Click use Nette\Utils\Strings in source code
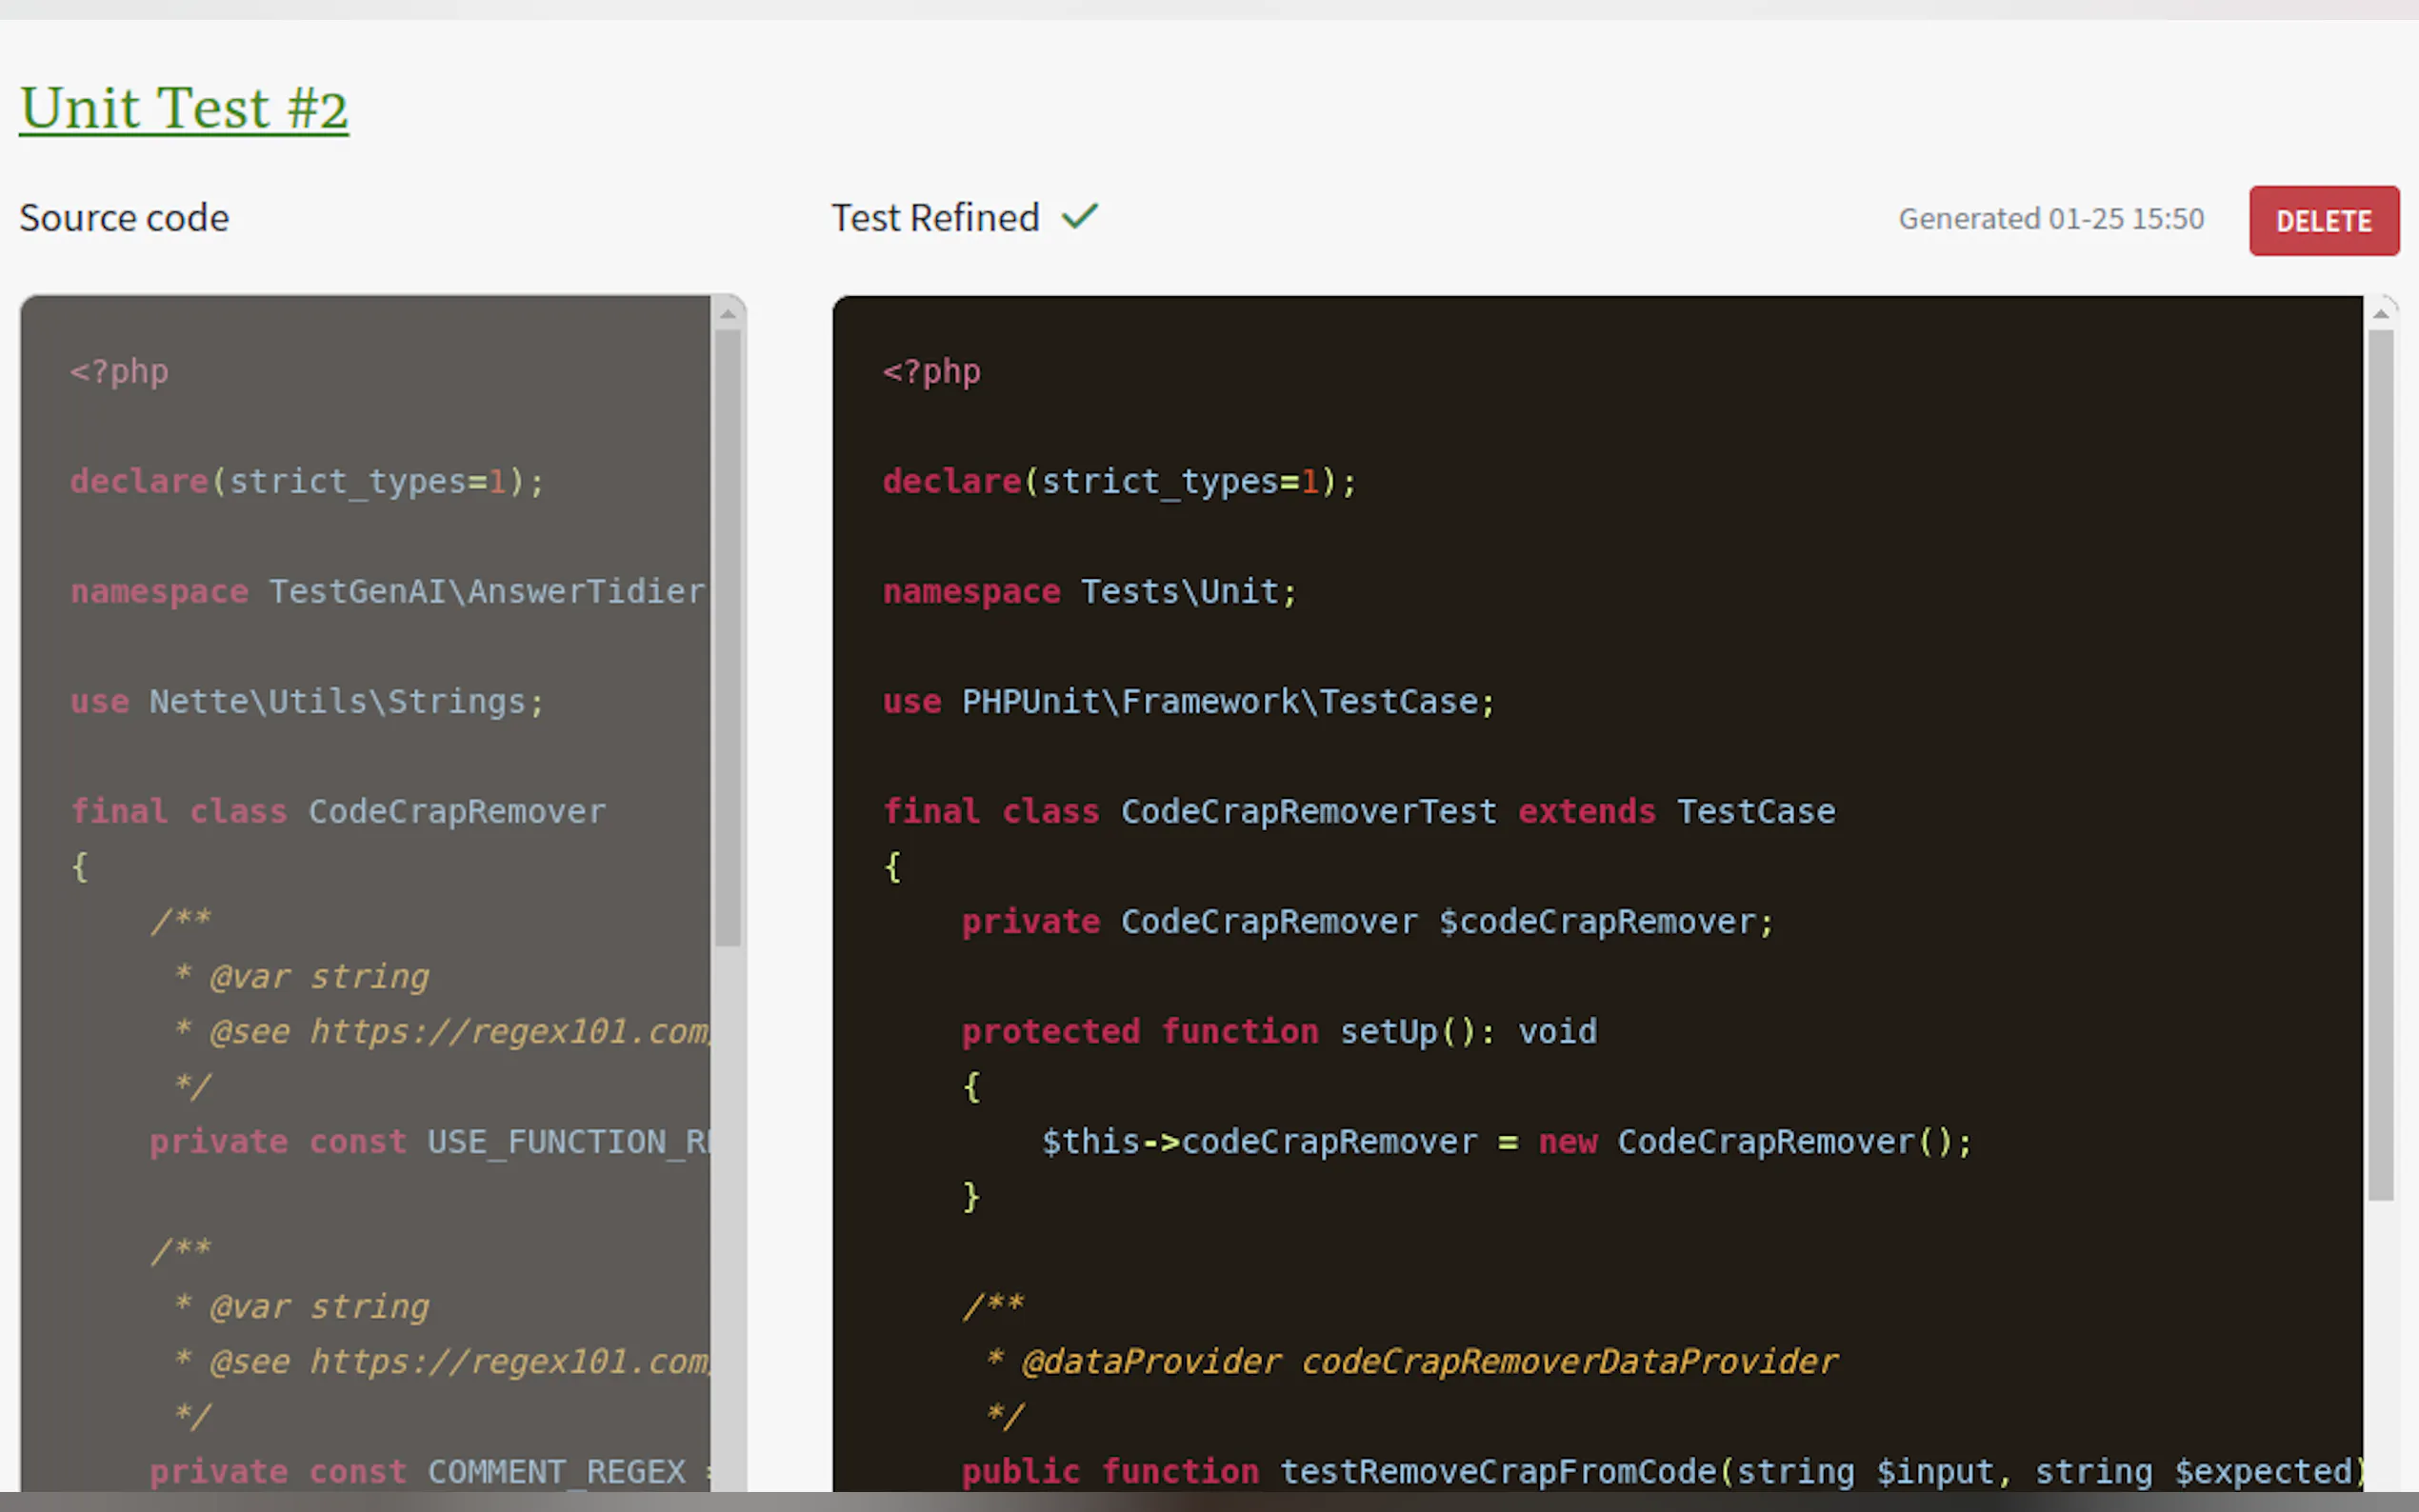Screen dimensions: 2419x1512 click(307, 702)
